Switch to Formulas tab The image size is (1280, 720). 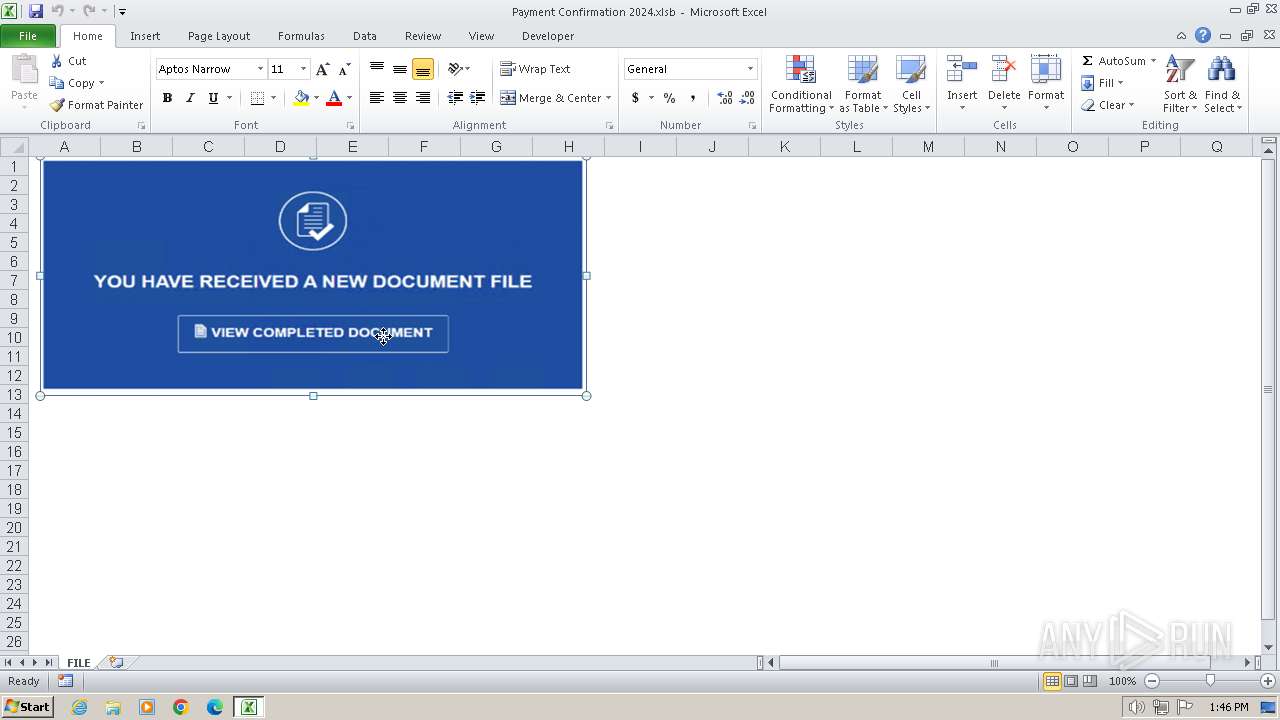pyautogui.click(x=301, y=36)
